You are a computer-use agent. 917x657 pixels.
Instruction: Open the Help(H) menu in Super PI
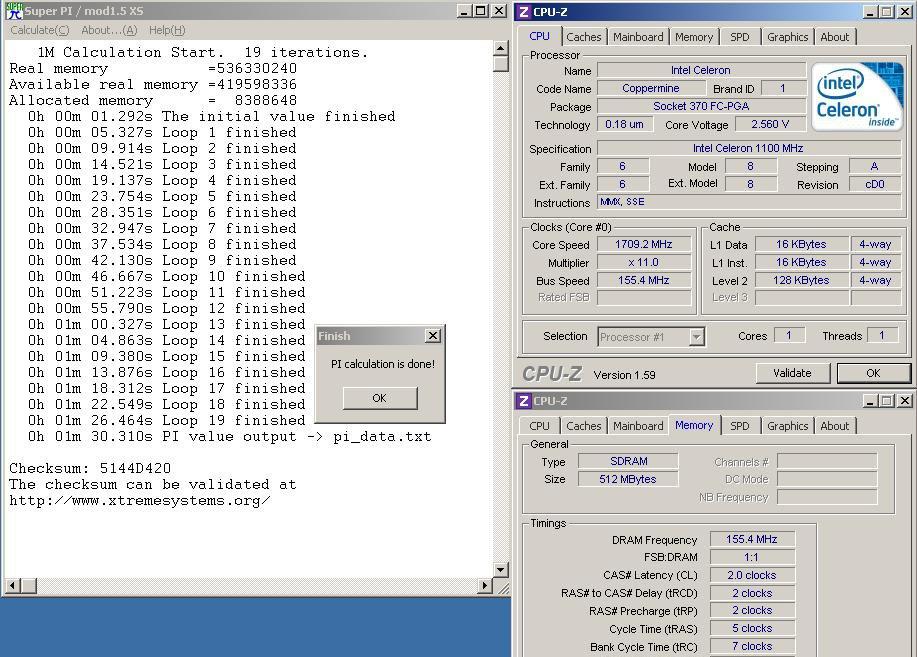tap(167, 30)
